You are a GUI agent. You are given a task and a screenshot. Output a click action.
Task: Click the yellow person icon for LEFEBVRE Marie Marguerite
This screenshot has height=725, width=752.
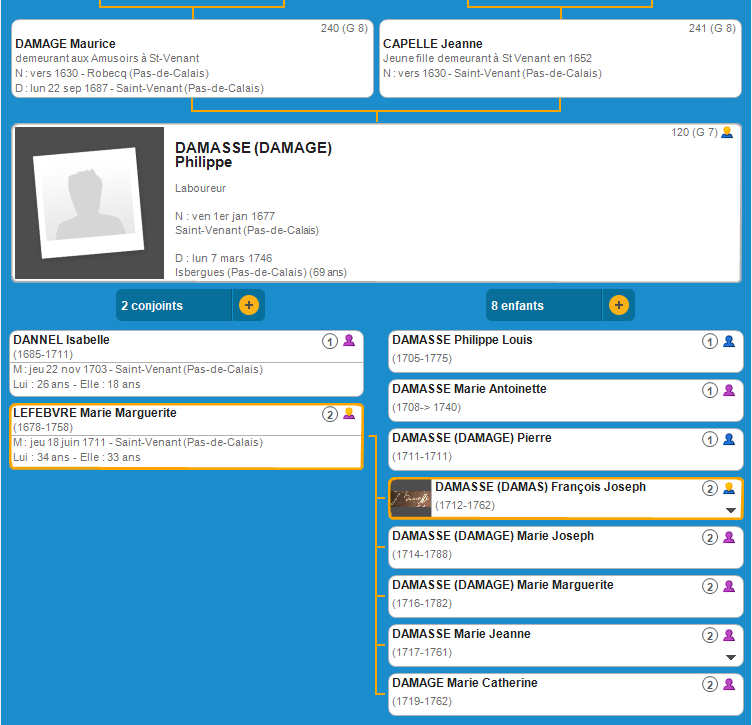click(x=349, y=414)
